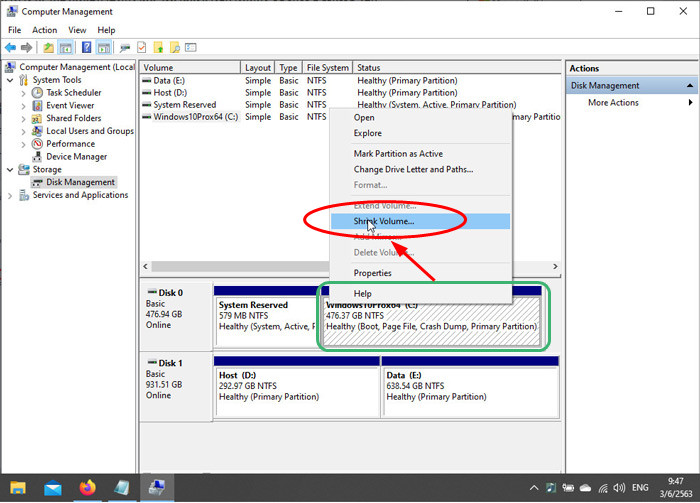Select Device Manager in the tree

pyautogui.click(x=76, y=157)
